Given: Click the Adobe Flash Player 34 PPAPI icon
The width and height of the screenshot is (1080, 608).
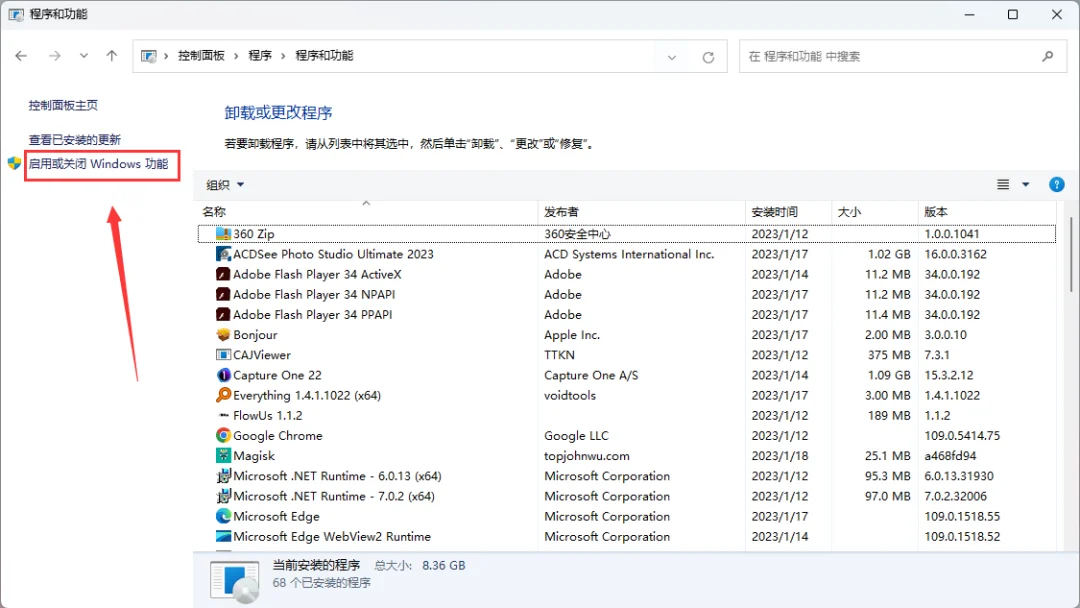Looking at the screenshot, I should pos(223,315).
